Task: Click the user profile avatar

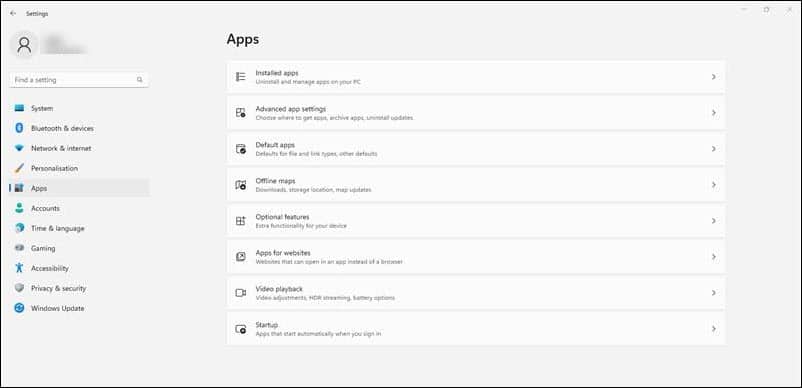Action: [x=24, y=45]
